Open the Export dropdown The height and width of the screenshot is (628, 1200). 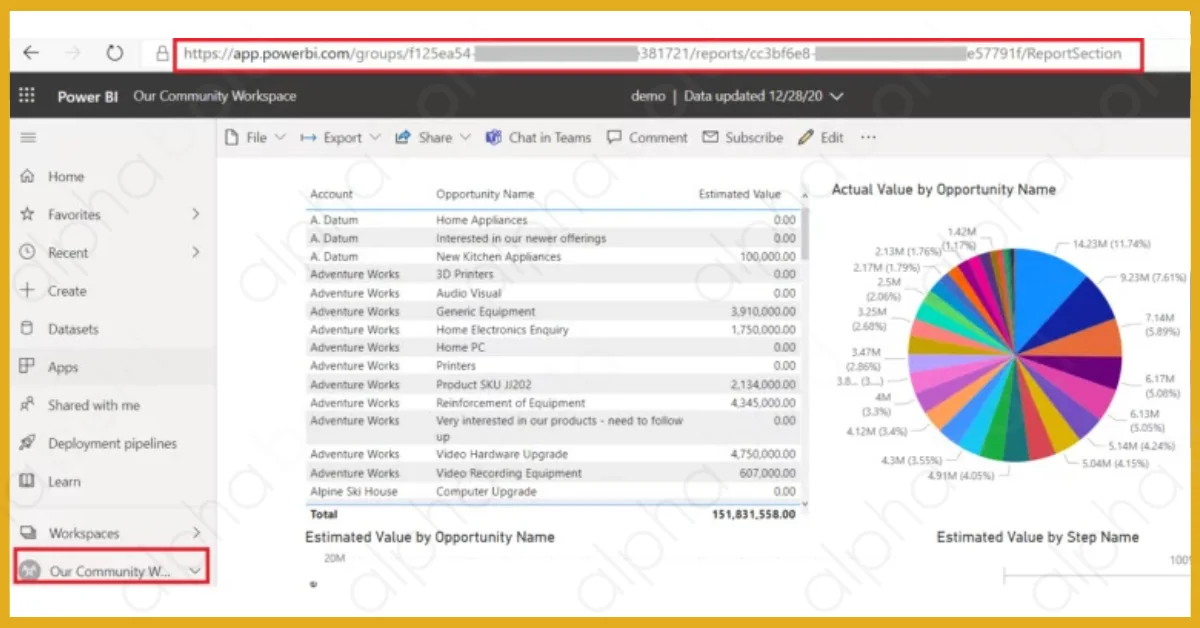coord(341,138)
